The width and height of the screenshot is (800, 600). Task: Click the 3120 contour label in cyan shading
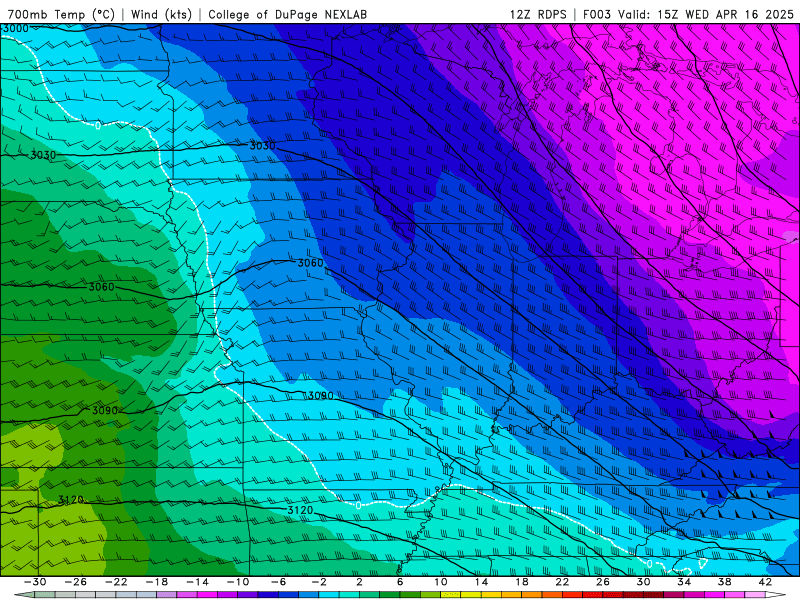(300, 510)
